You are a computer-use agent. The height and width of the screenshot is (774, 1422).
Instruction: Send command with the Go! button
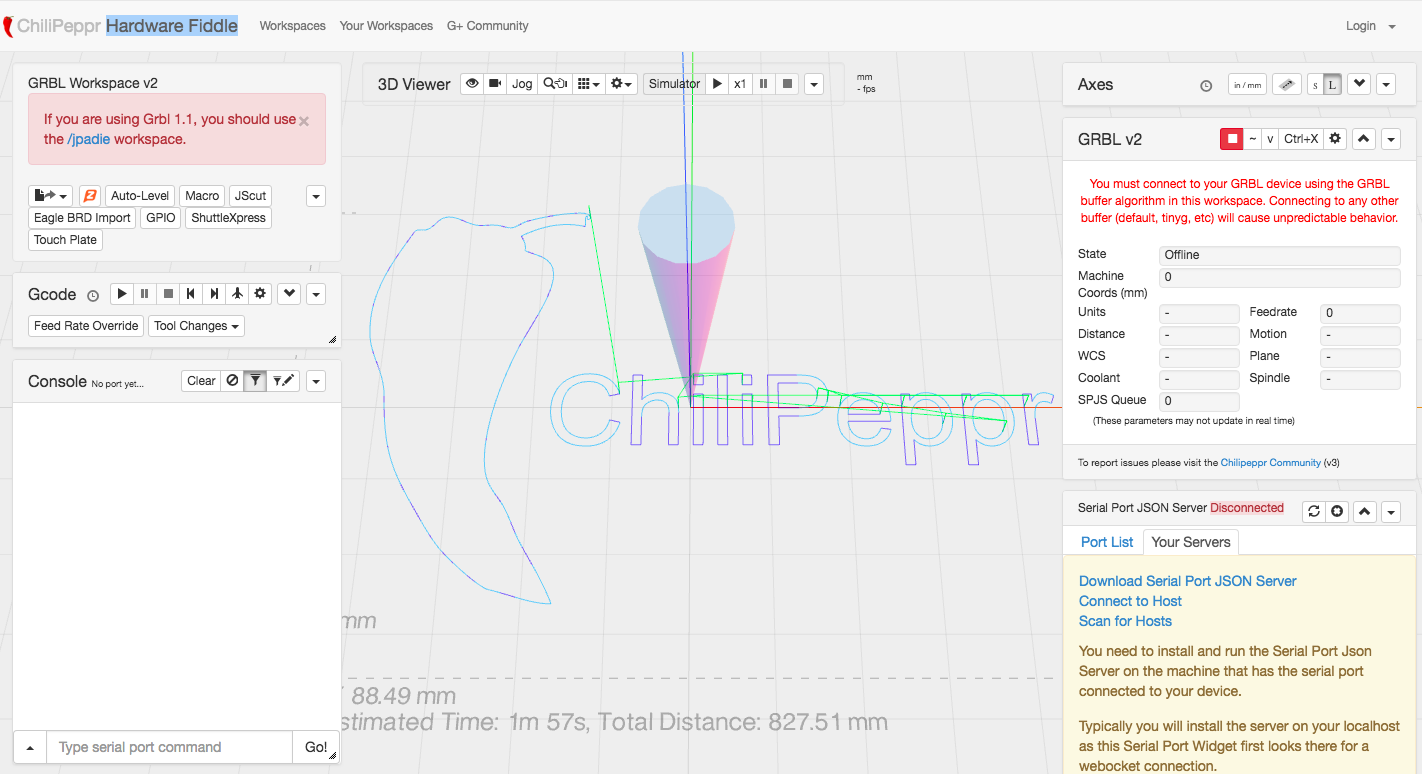click(316, 747)
